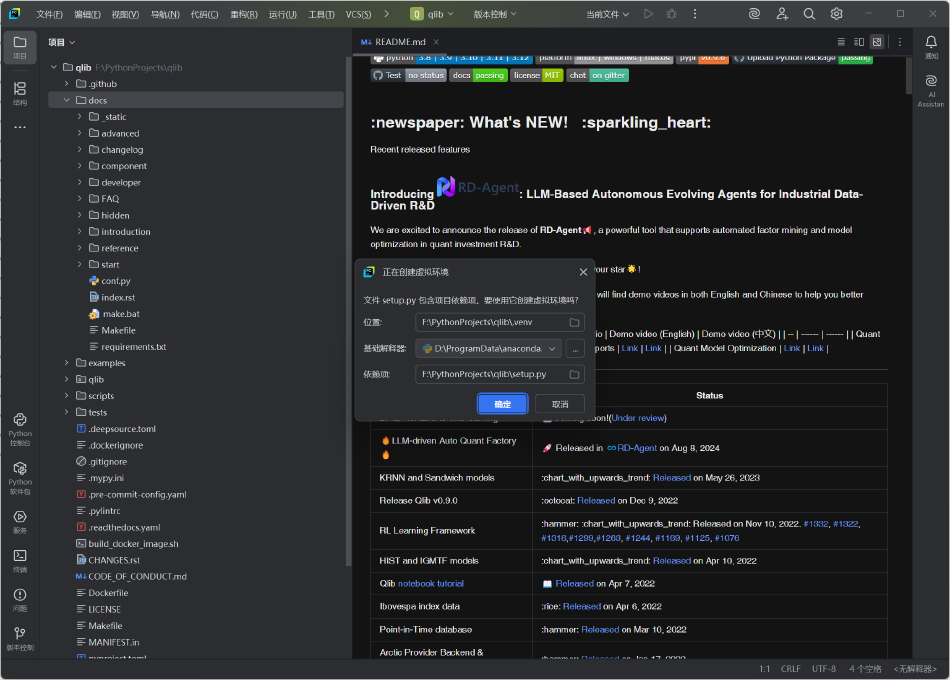This screenshot has width=950, height=680.
Task: Open the qlib project dropdown
Action: pos(431,14)
